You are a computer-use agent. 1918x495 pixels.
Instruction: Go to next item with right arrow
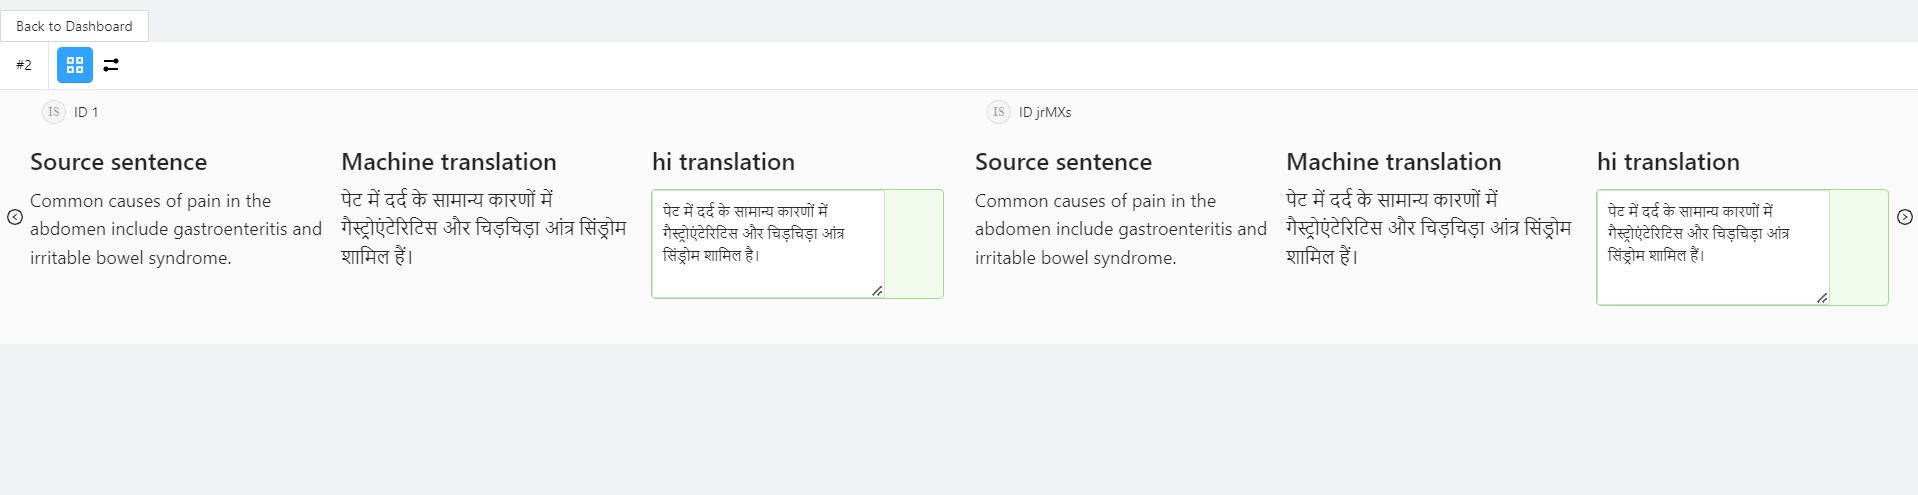pos(1905,217)
